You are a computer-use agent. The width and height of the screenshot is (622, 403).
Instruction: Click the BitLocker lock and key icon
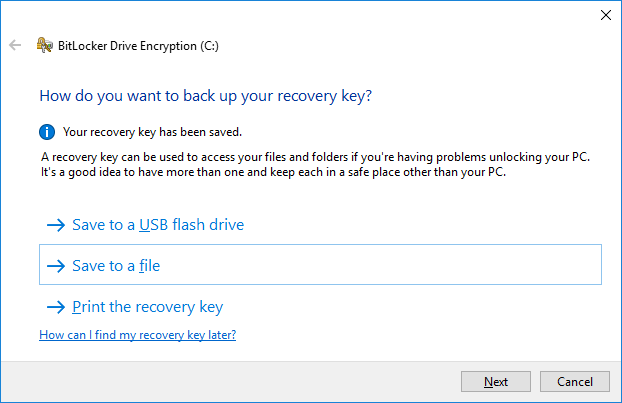click(x=44, y=45)
